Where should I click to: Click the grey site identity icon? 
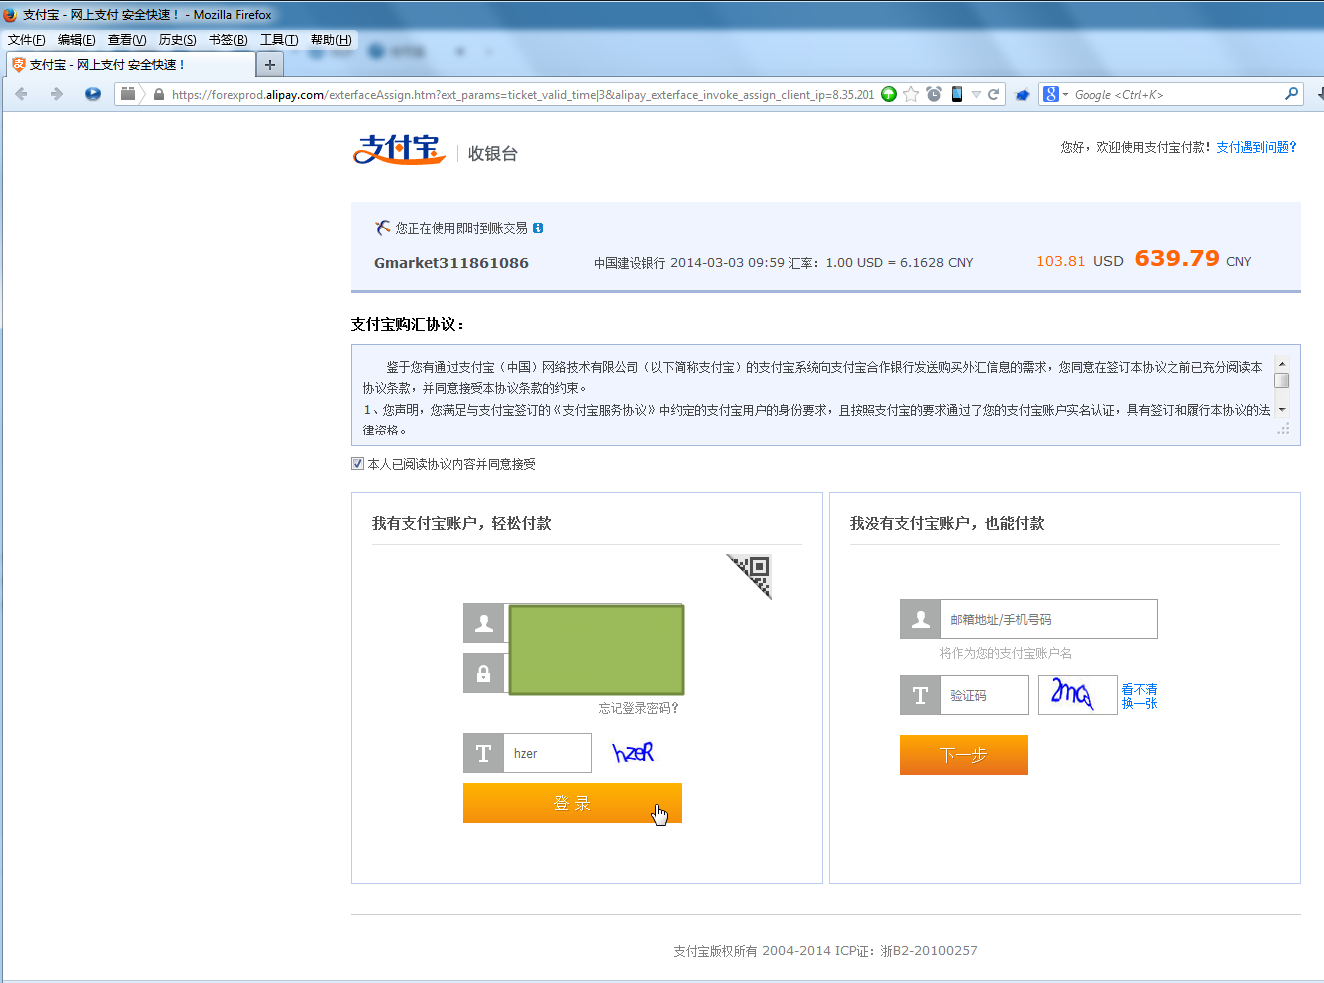pos(127,94)
